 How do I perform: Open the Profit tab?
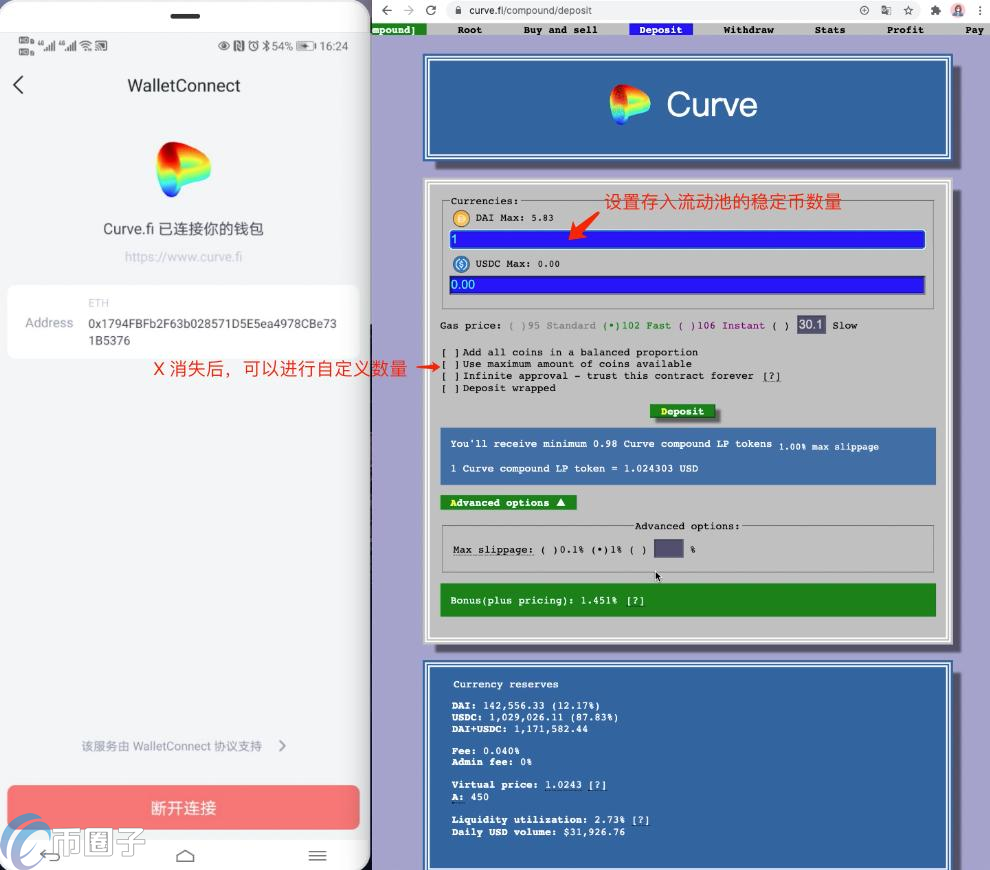click(905, 30)
